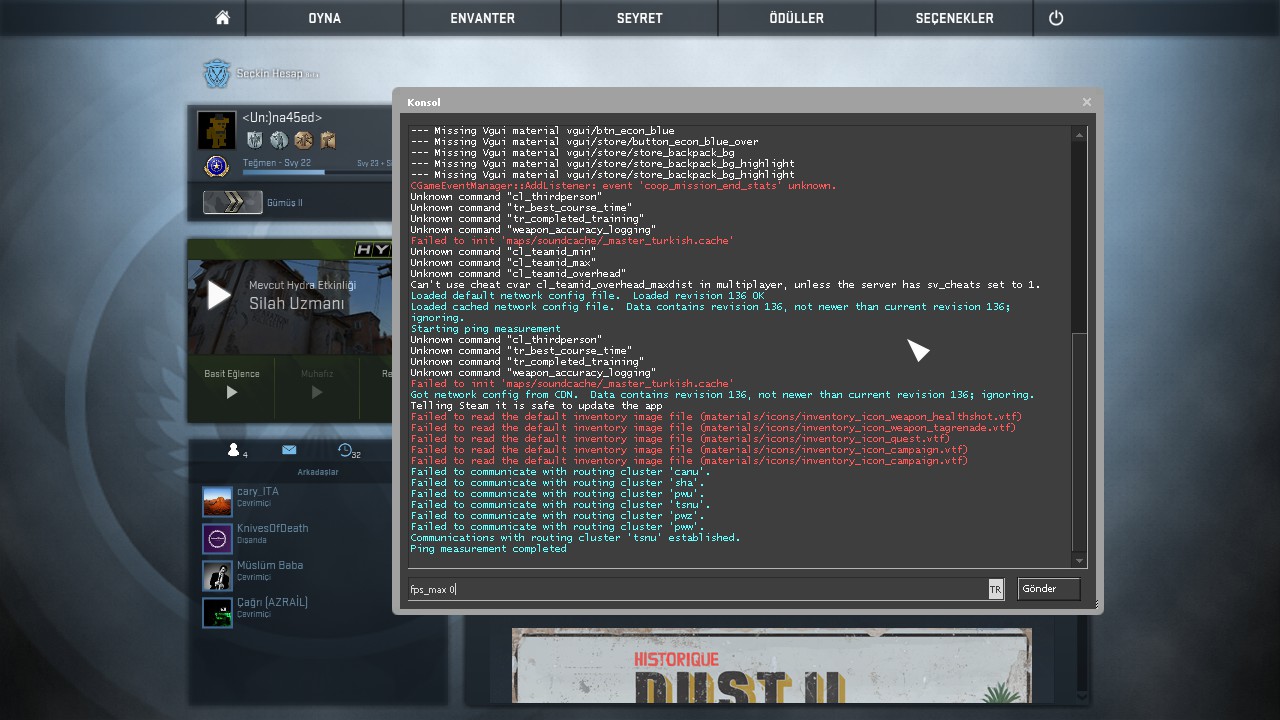
Task: Click the 'Teğmen - Svy 22' text
Action: [x=277, y=162]
